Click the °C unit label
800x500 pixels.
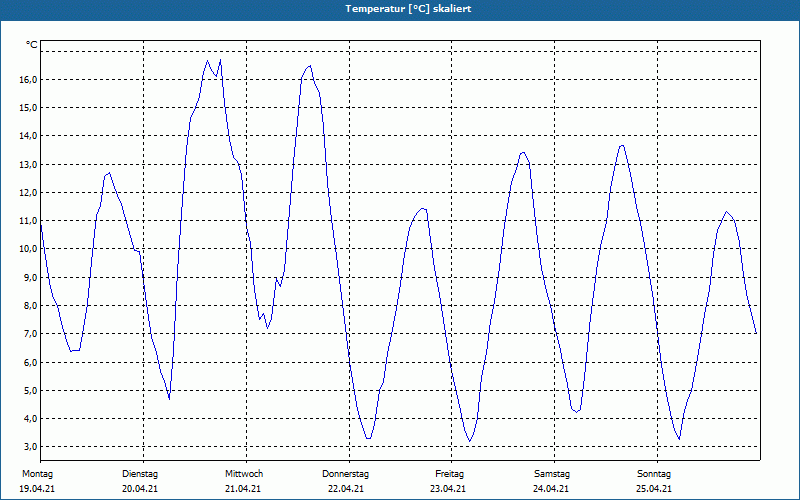click(32, 45)
